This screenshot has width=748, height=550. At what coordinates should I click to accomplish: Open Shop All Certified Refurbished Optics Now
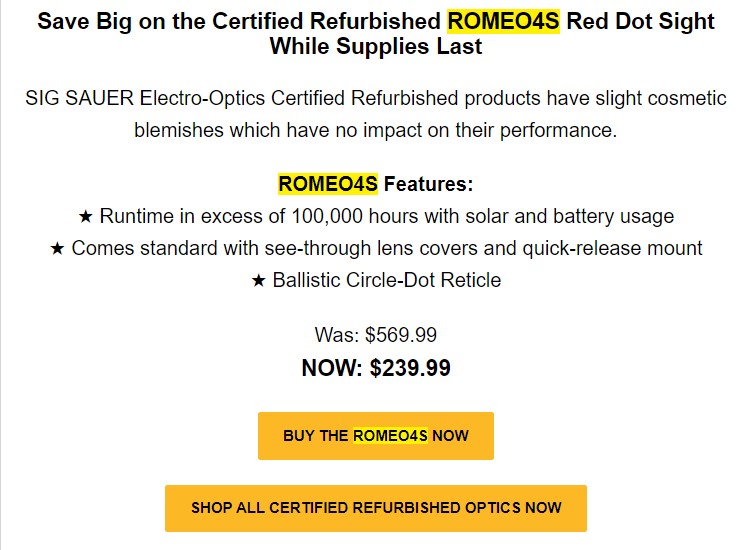(x=375, y=508)
